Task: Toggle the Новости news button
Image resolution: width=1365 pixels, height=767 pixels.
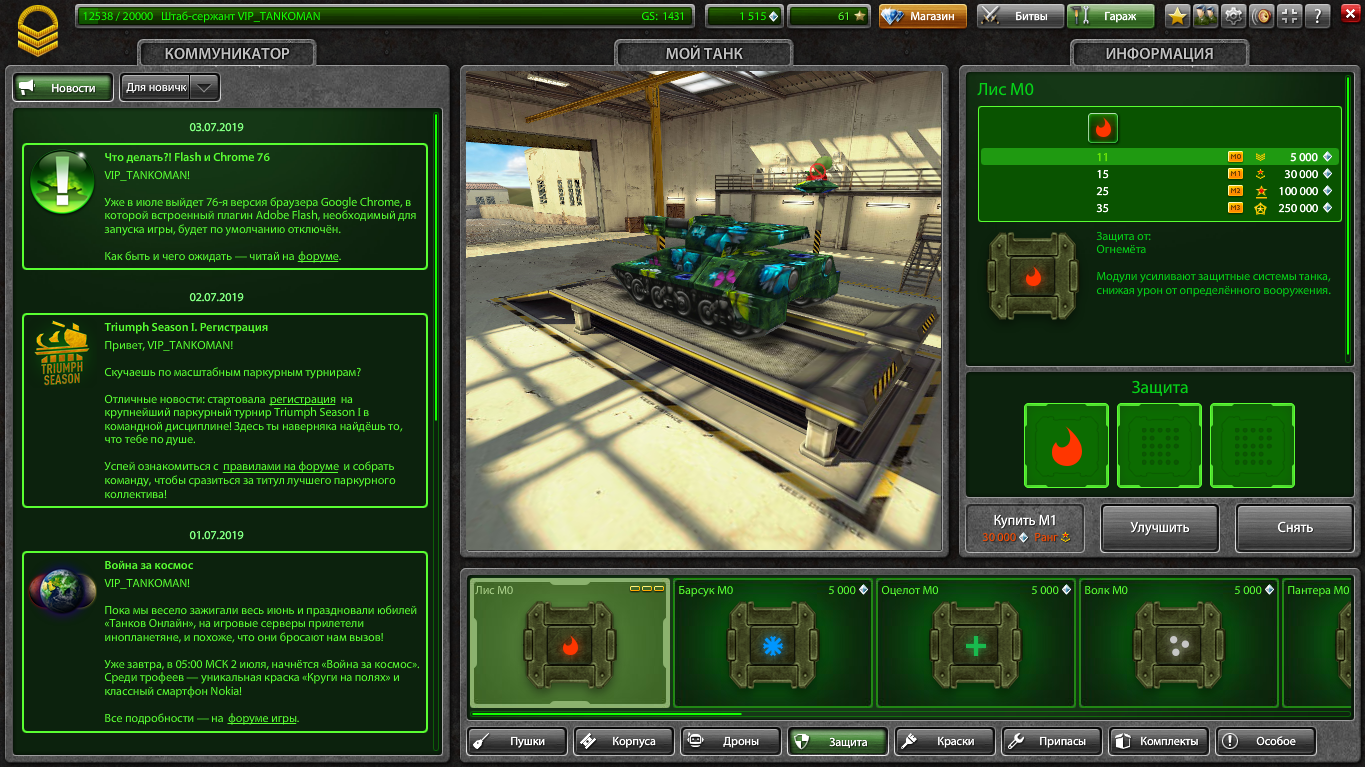Action: [x=62, y=88]
